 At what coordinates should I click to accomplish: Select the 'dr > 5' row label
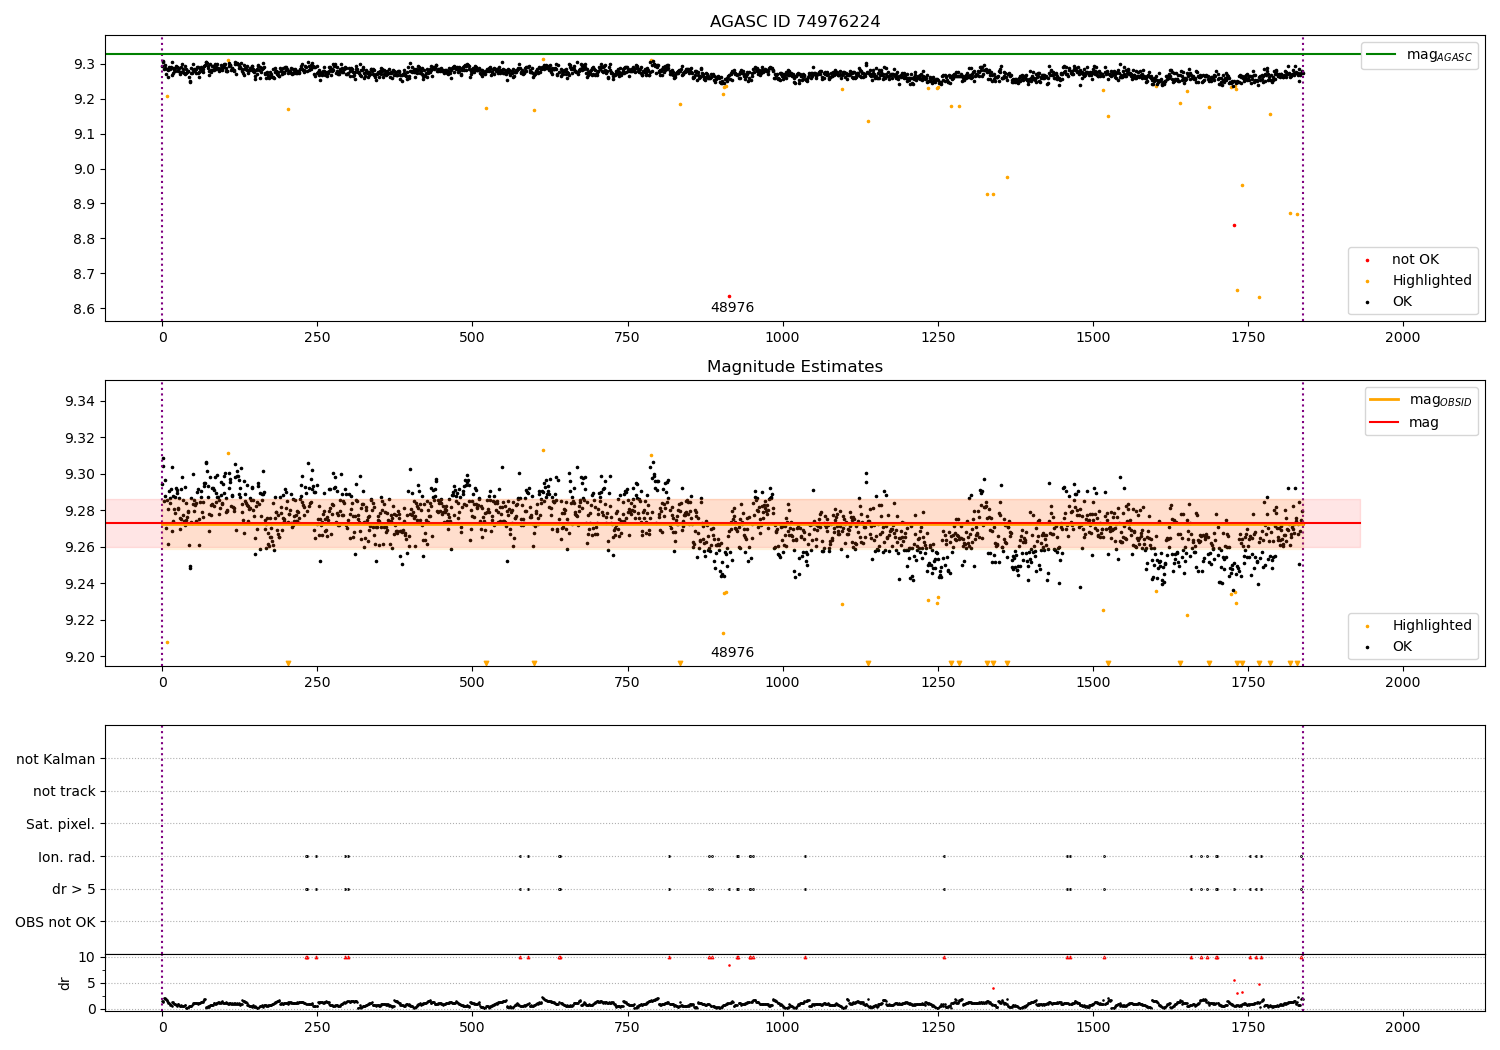tap(74, 889)
